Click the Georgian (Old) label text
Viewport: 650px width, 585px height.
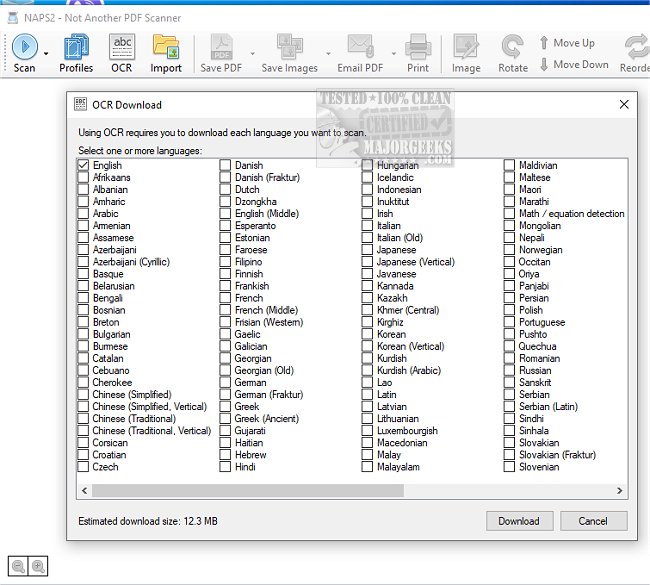tap(264, 370)
